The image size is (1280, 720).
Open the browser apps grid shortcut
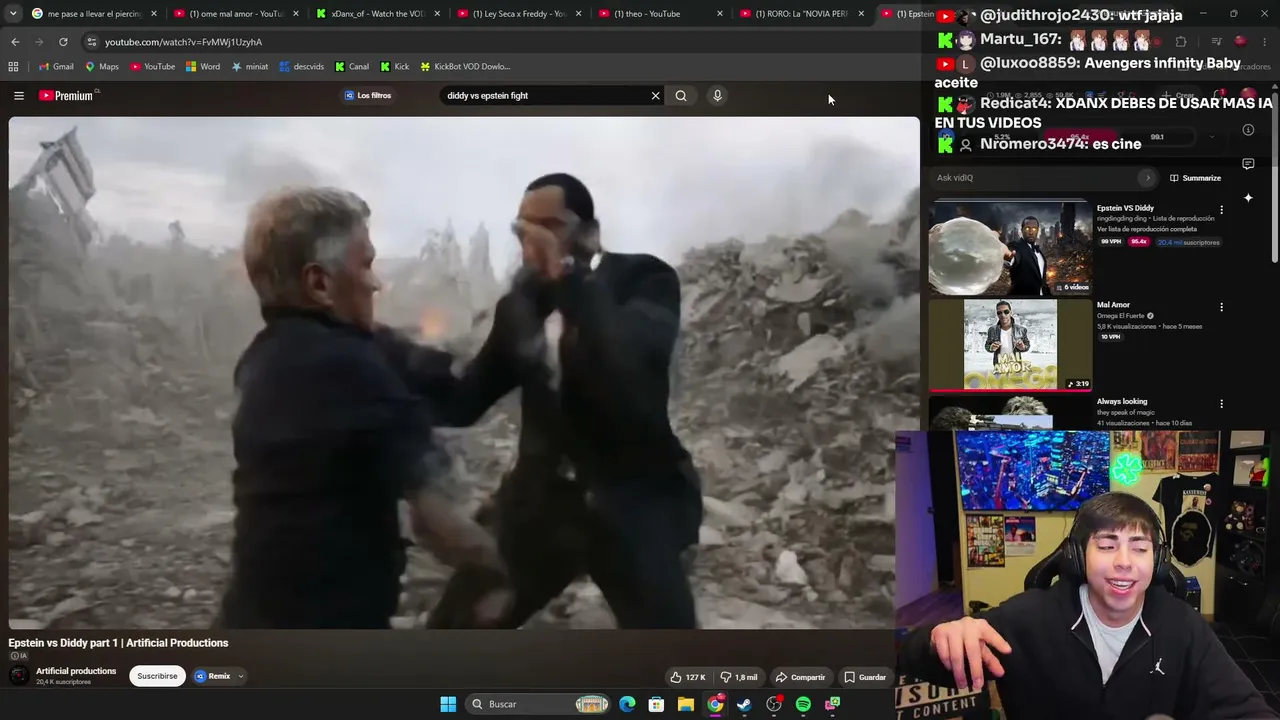(x=13, y=67)
